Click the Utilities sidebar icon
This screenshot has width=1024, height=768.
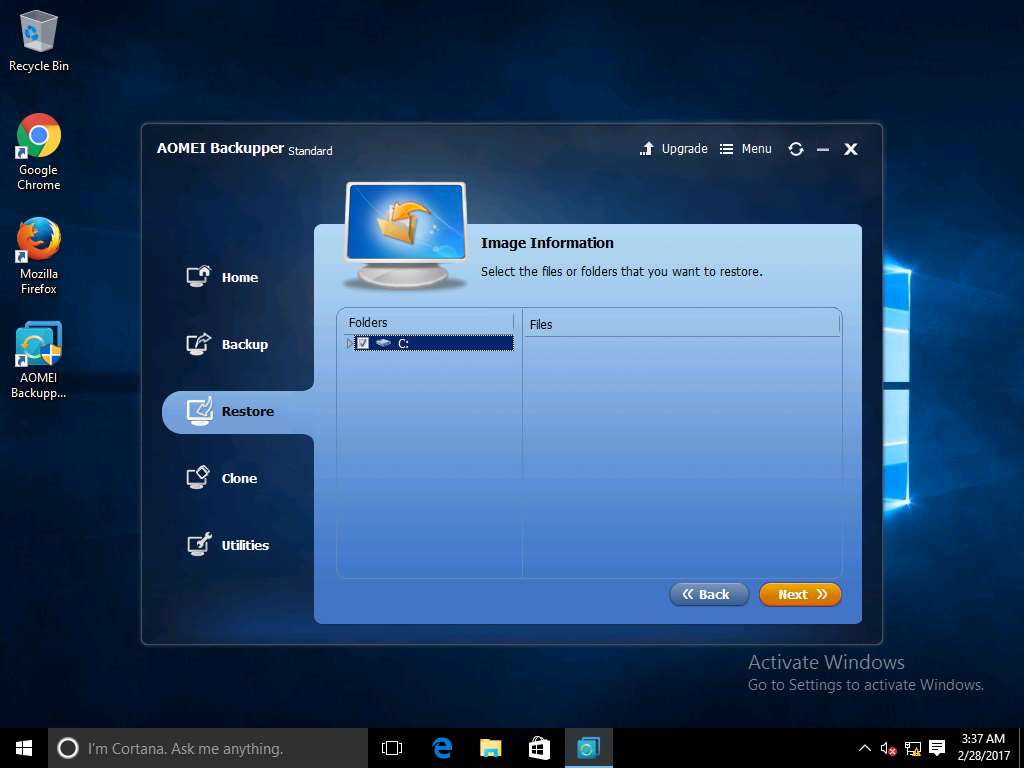199,544
